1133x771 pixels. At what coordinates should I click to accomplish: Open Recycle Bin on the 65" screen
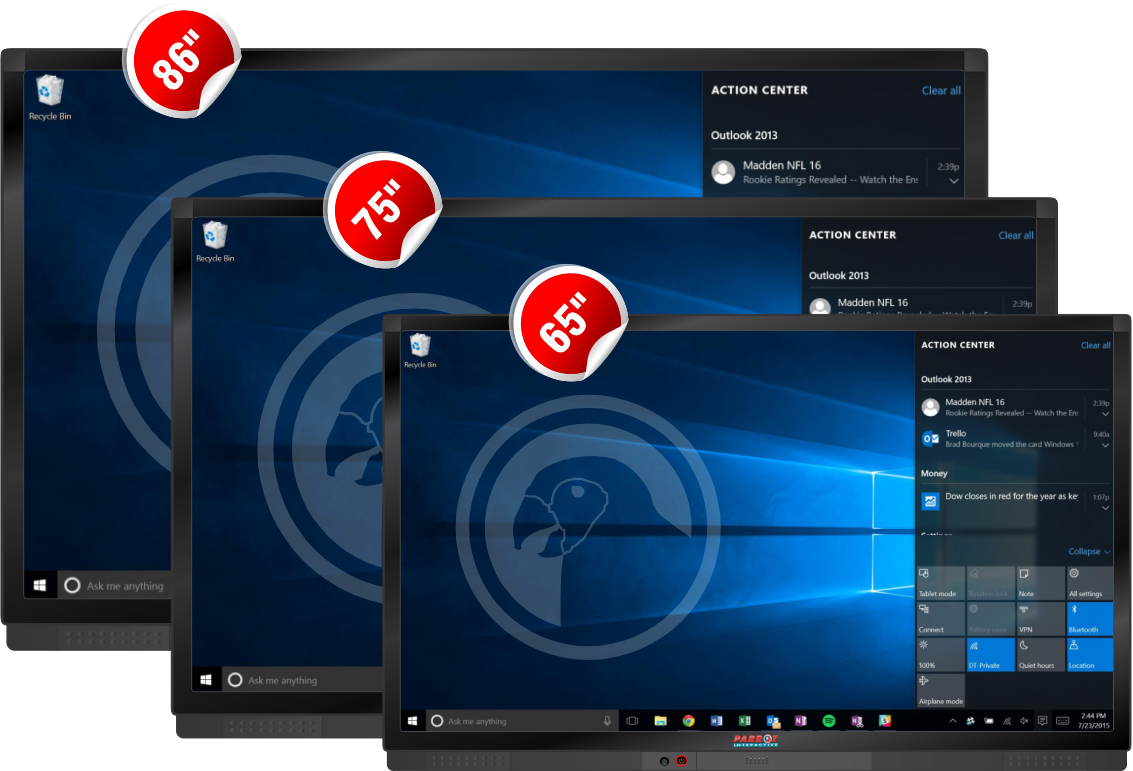pos(420,350)
